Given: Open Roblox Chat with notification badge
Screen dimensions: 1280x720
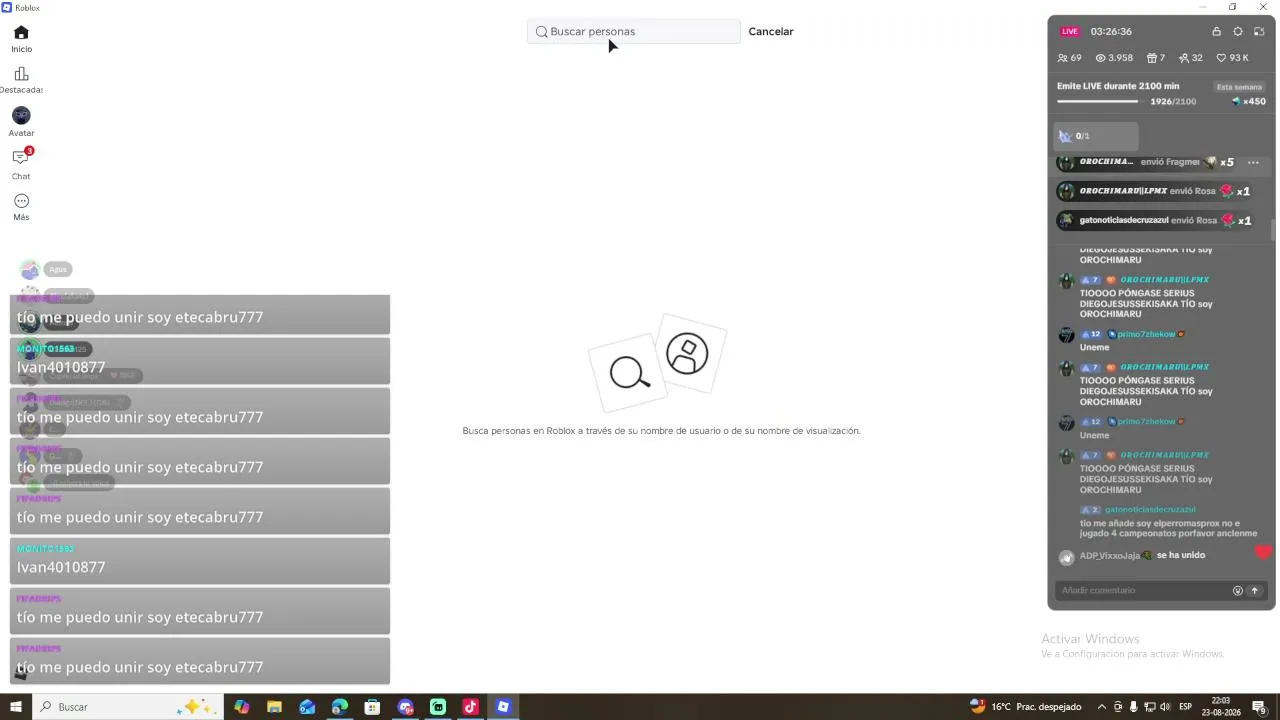Looking at the screenshot, I should point(21,164).
